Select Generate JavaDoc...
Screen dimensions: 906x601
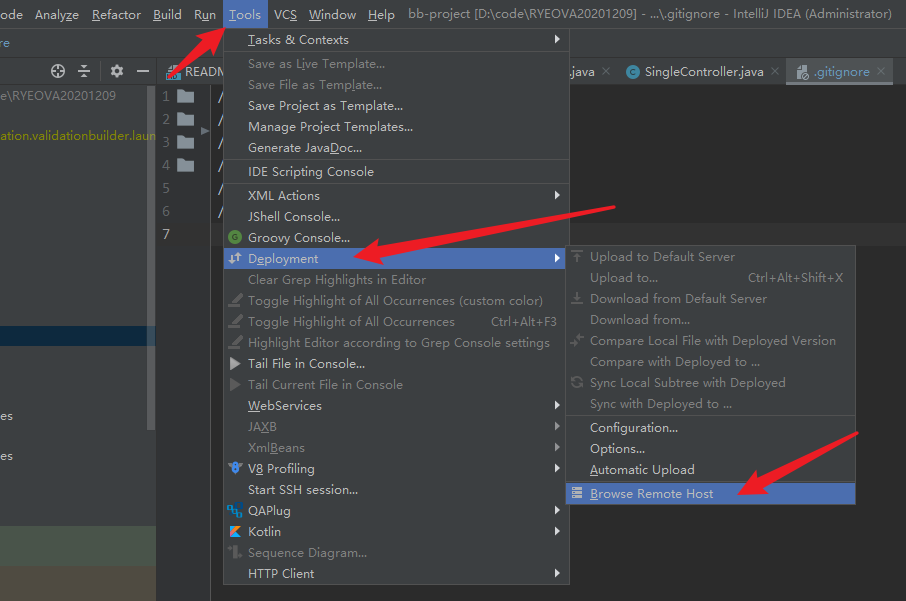point(396,148)
